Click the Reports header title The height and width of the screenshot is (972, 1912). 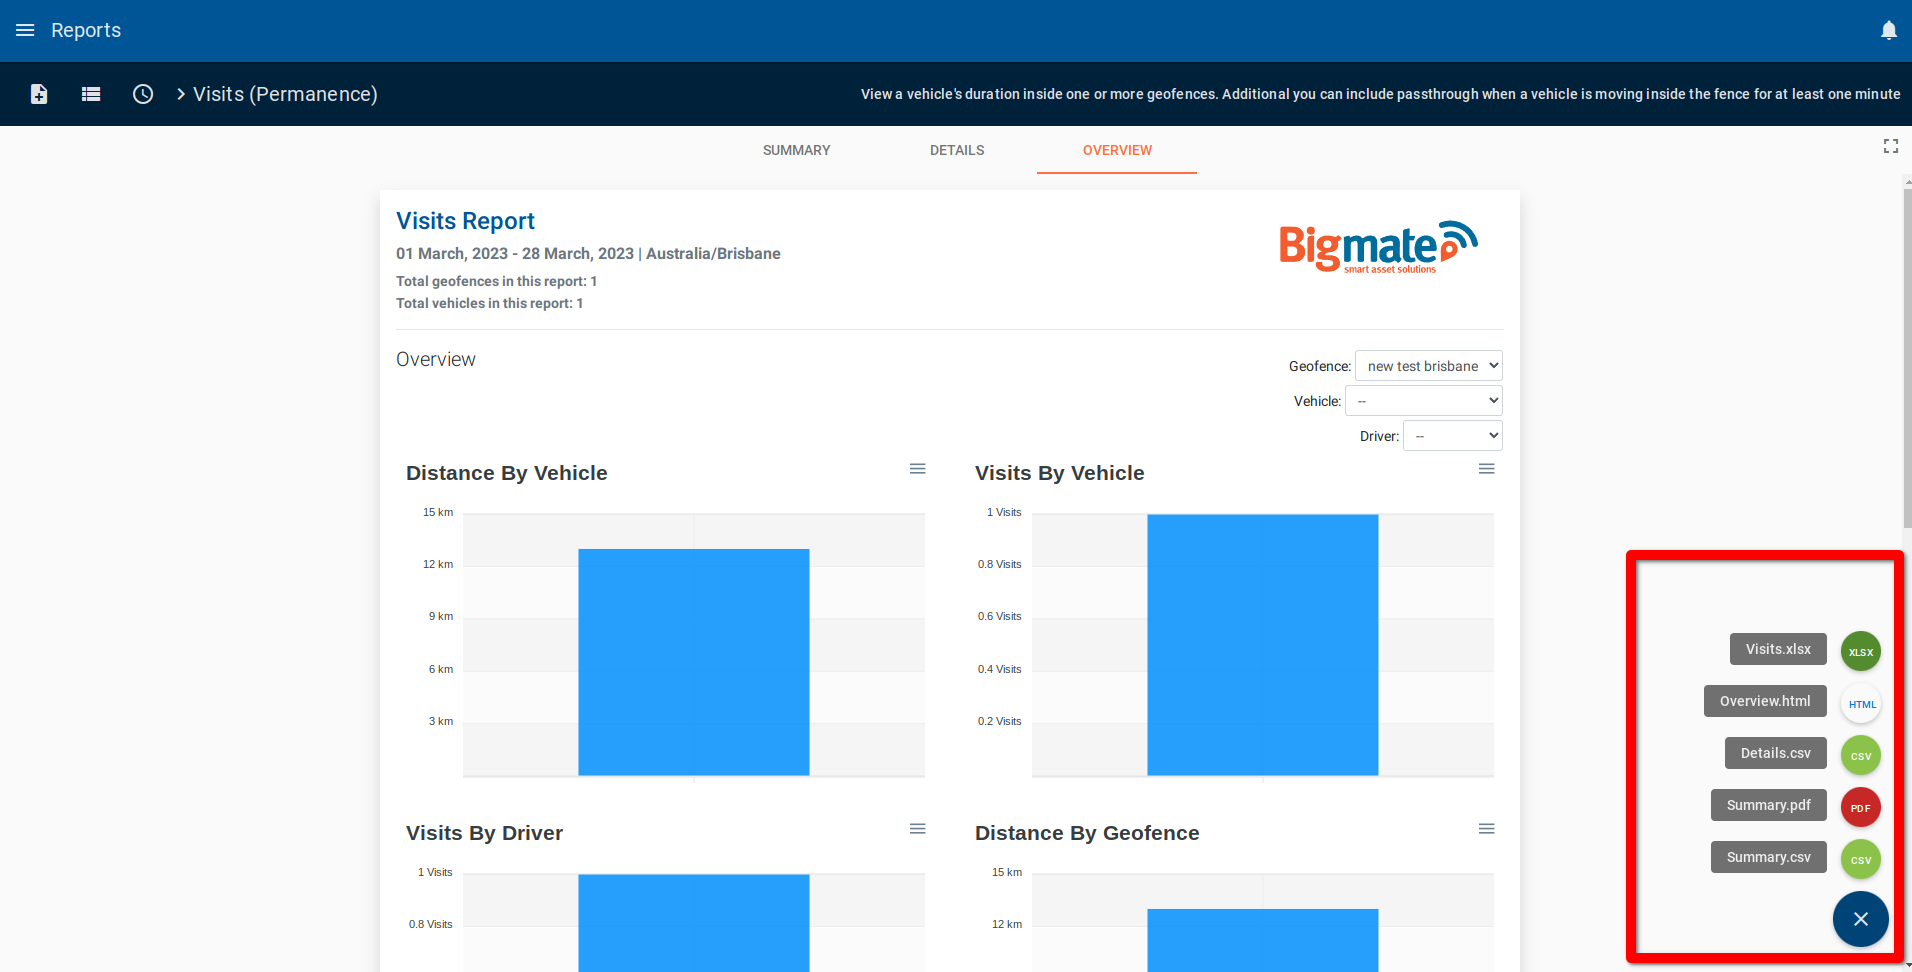pyautogui.click(x=86, y=30)
